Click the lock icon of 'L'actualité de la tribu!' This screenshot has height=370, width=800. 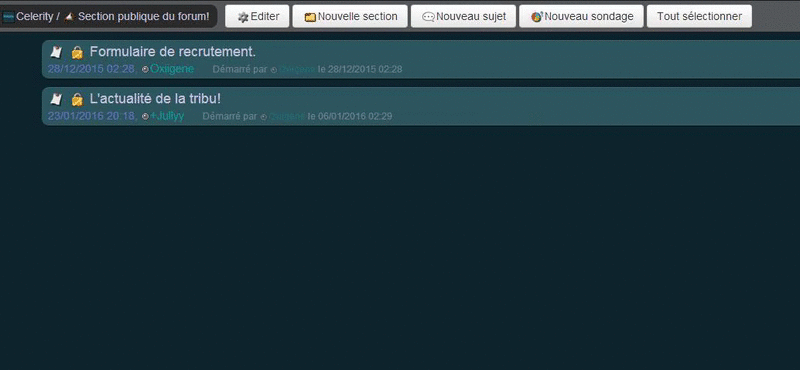click(77, 99)
